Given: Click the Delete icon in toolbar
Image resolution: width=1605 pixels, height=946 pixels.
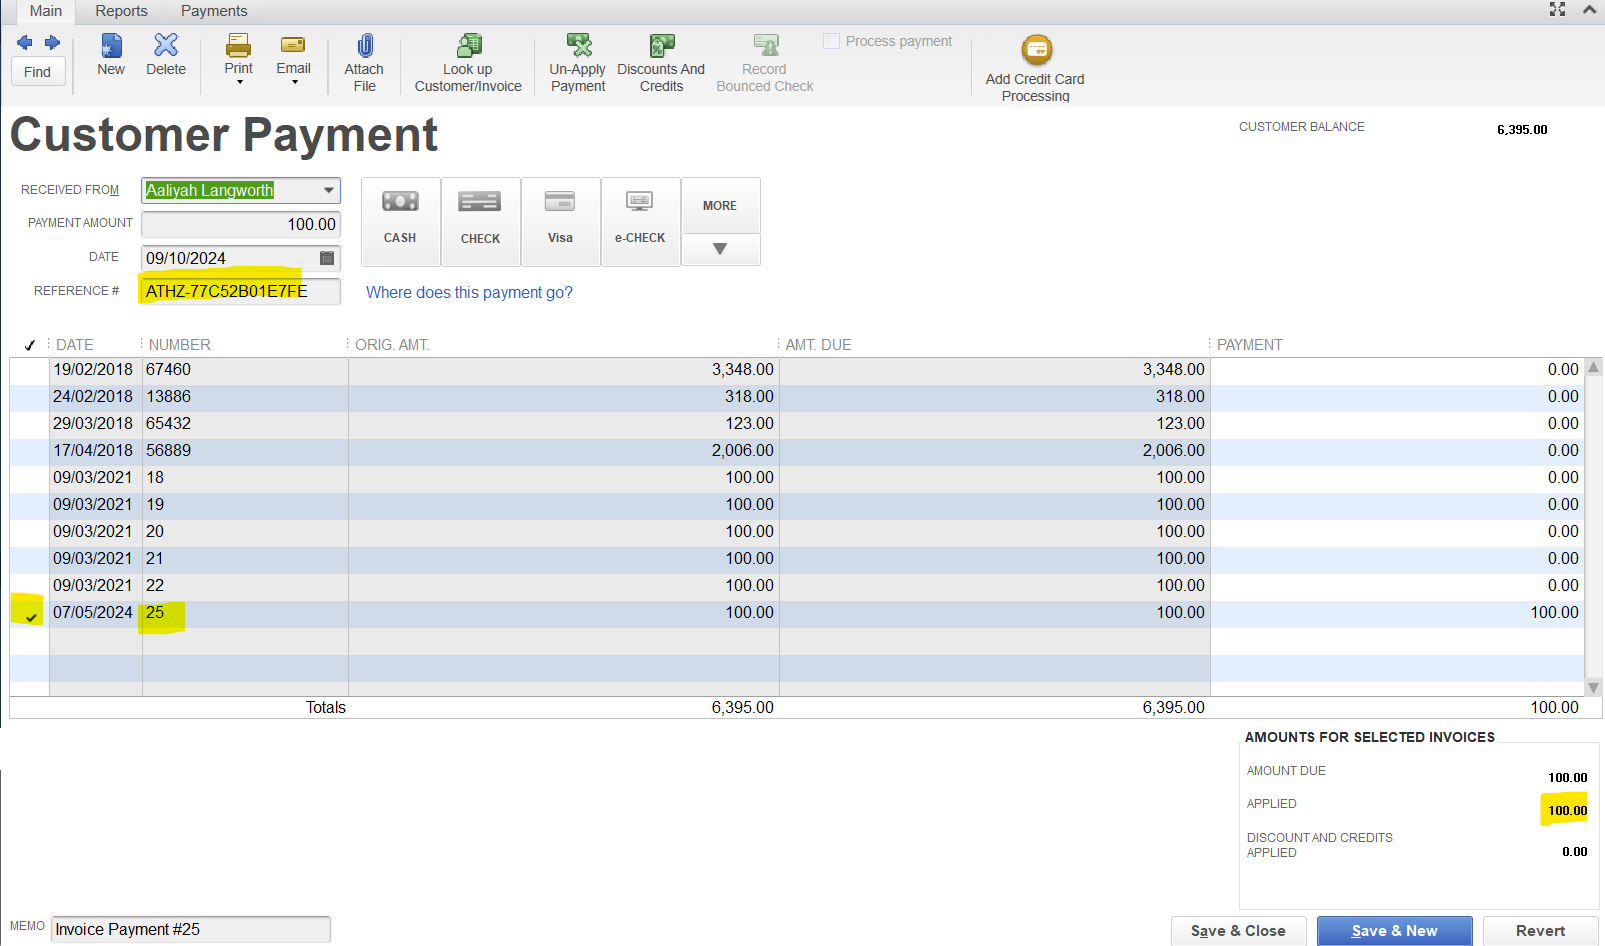Looking at the screenshot, I should click(166, 46).
